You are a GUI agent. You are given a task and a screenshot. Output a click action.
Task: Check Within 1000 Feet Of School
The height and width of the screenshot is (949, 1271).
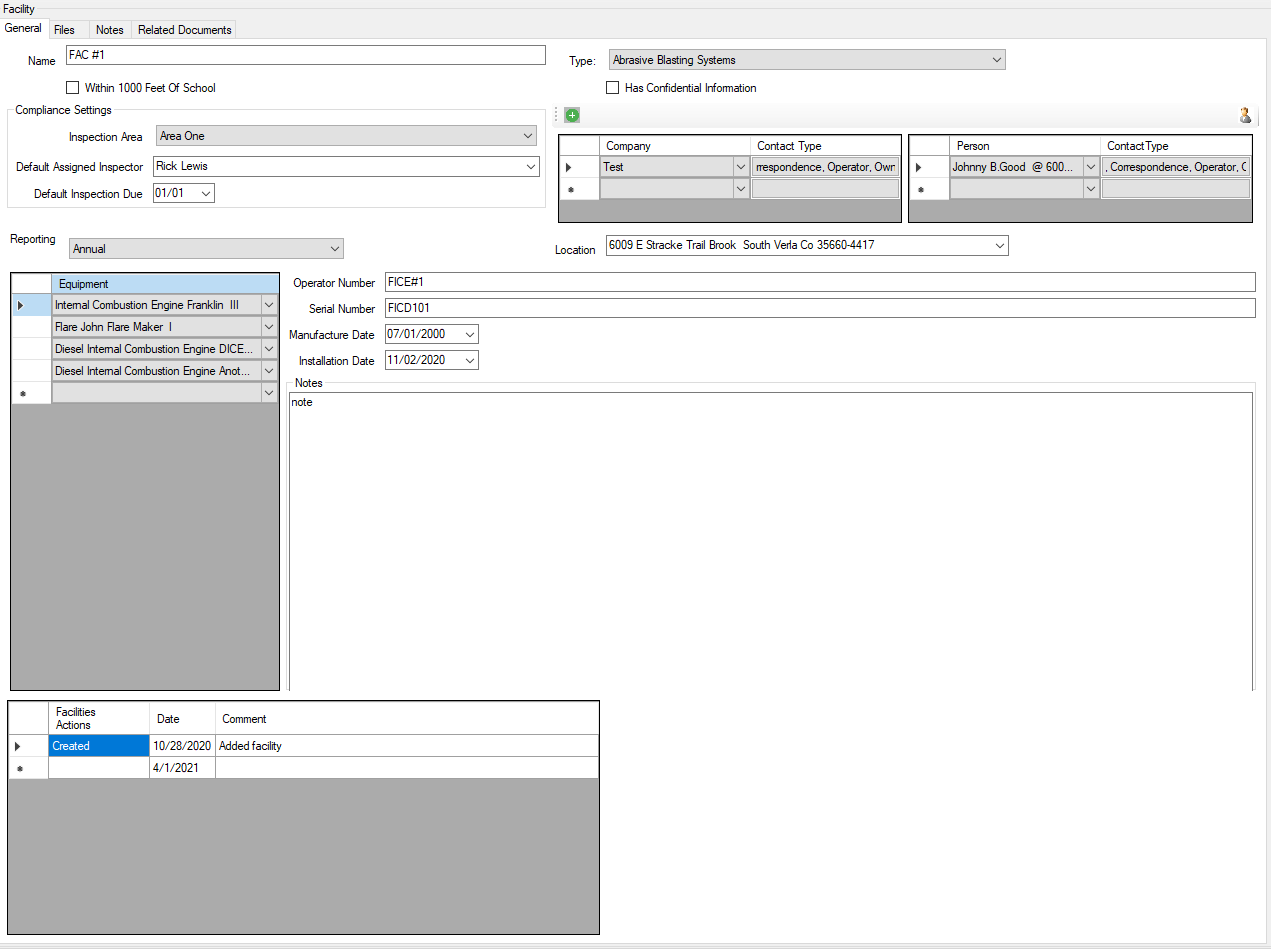(72, 87)
